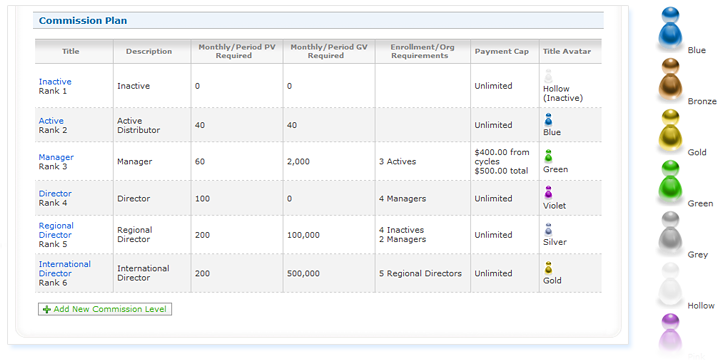Choose the large Hollow avatar icon

click(670, 284)
